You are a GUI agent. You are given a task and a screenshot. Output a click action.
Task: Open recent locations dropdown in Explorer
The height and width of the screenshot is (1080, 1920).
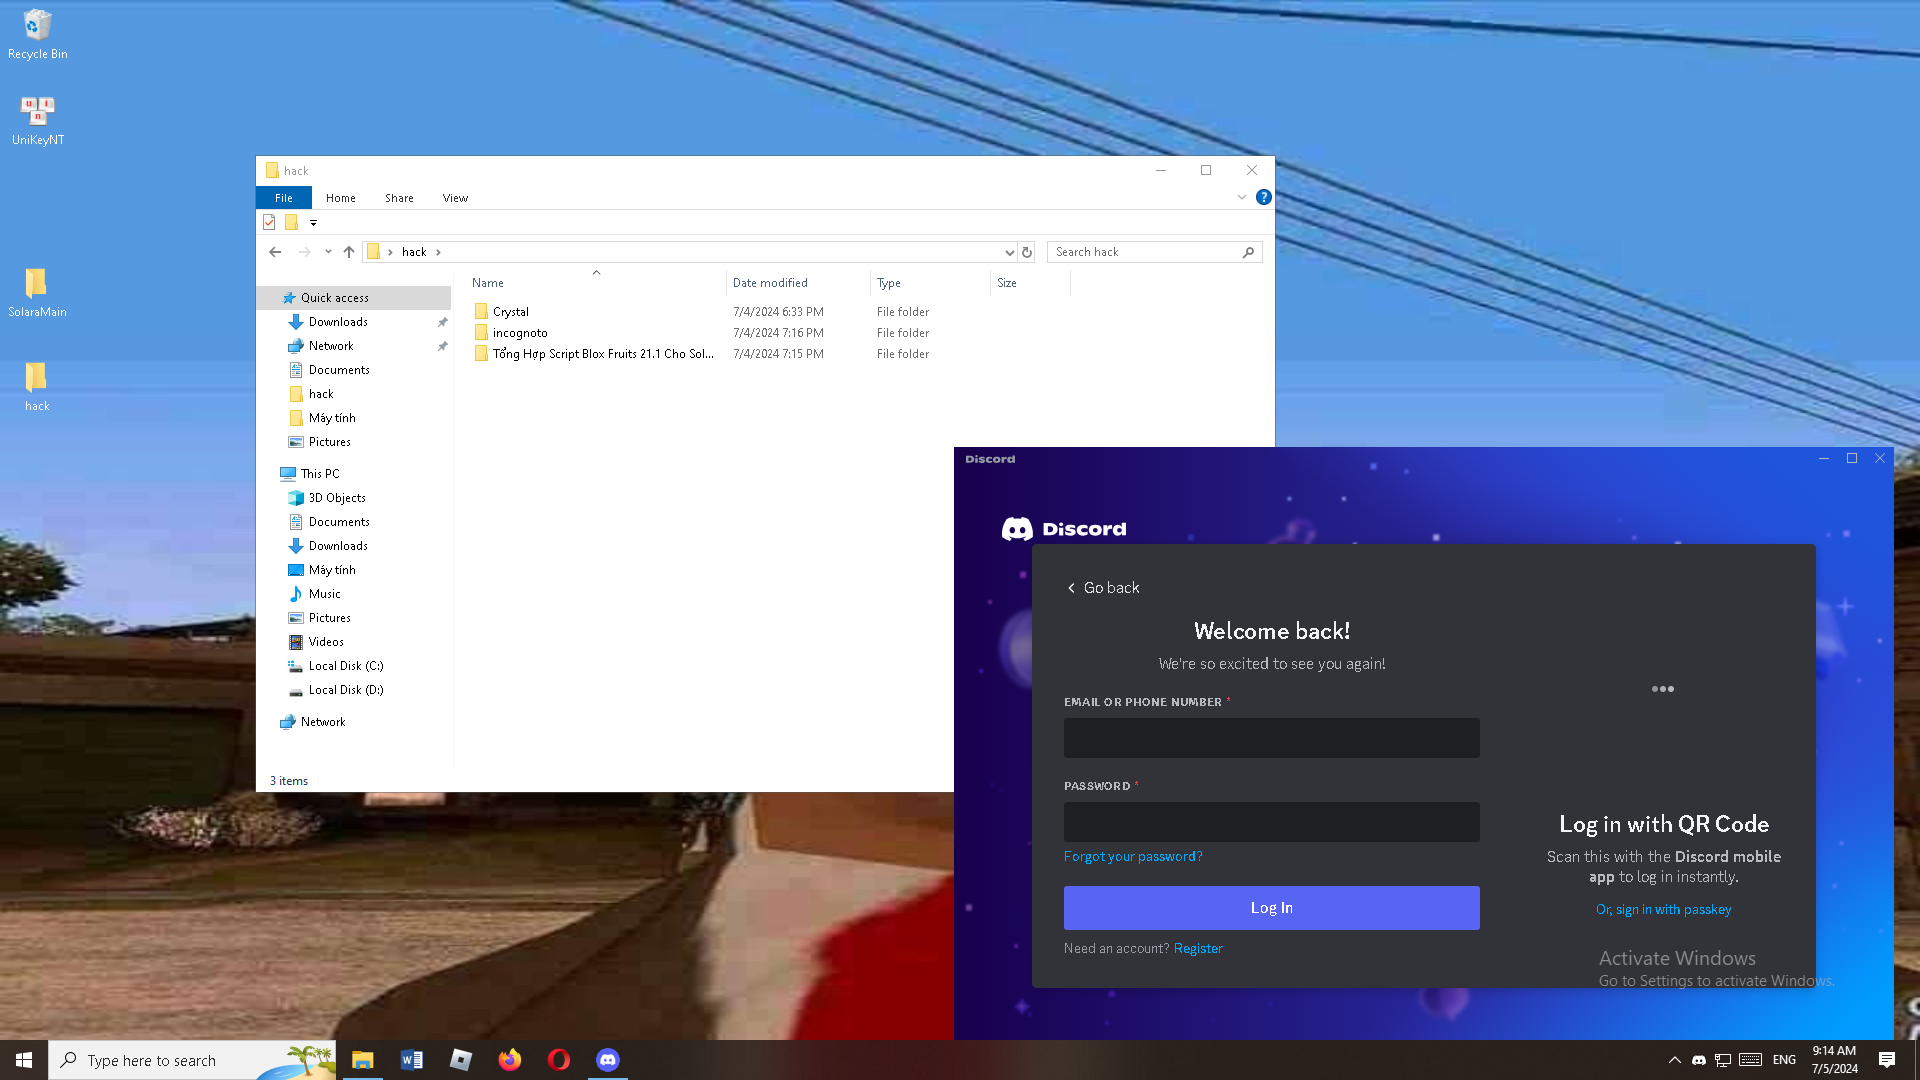pyautogui.click(x=328, y=252)
